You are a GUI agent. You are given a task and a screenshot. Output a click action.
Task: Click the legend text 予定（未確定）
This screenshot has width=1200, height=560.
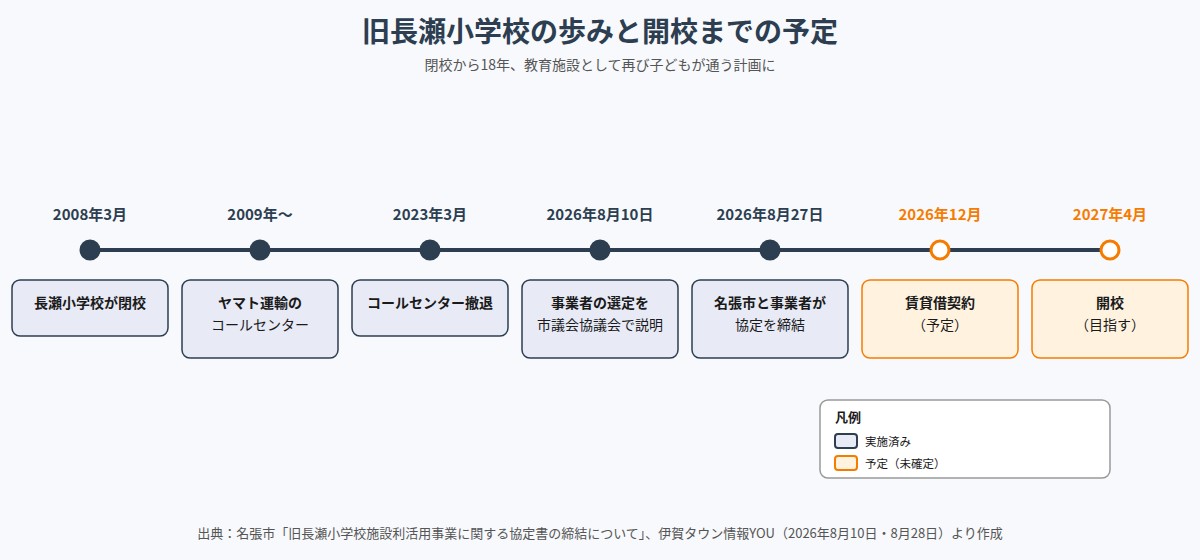902,463
